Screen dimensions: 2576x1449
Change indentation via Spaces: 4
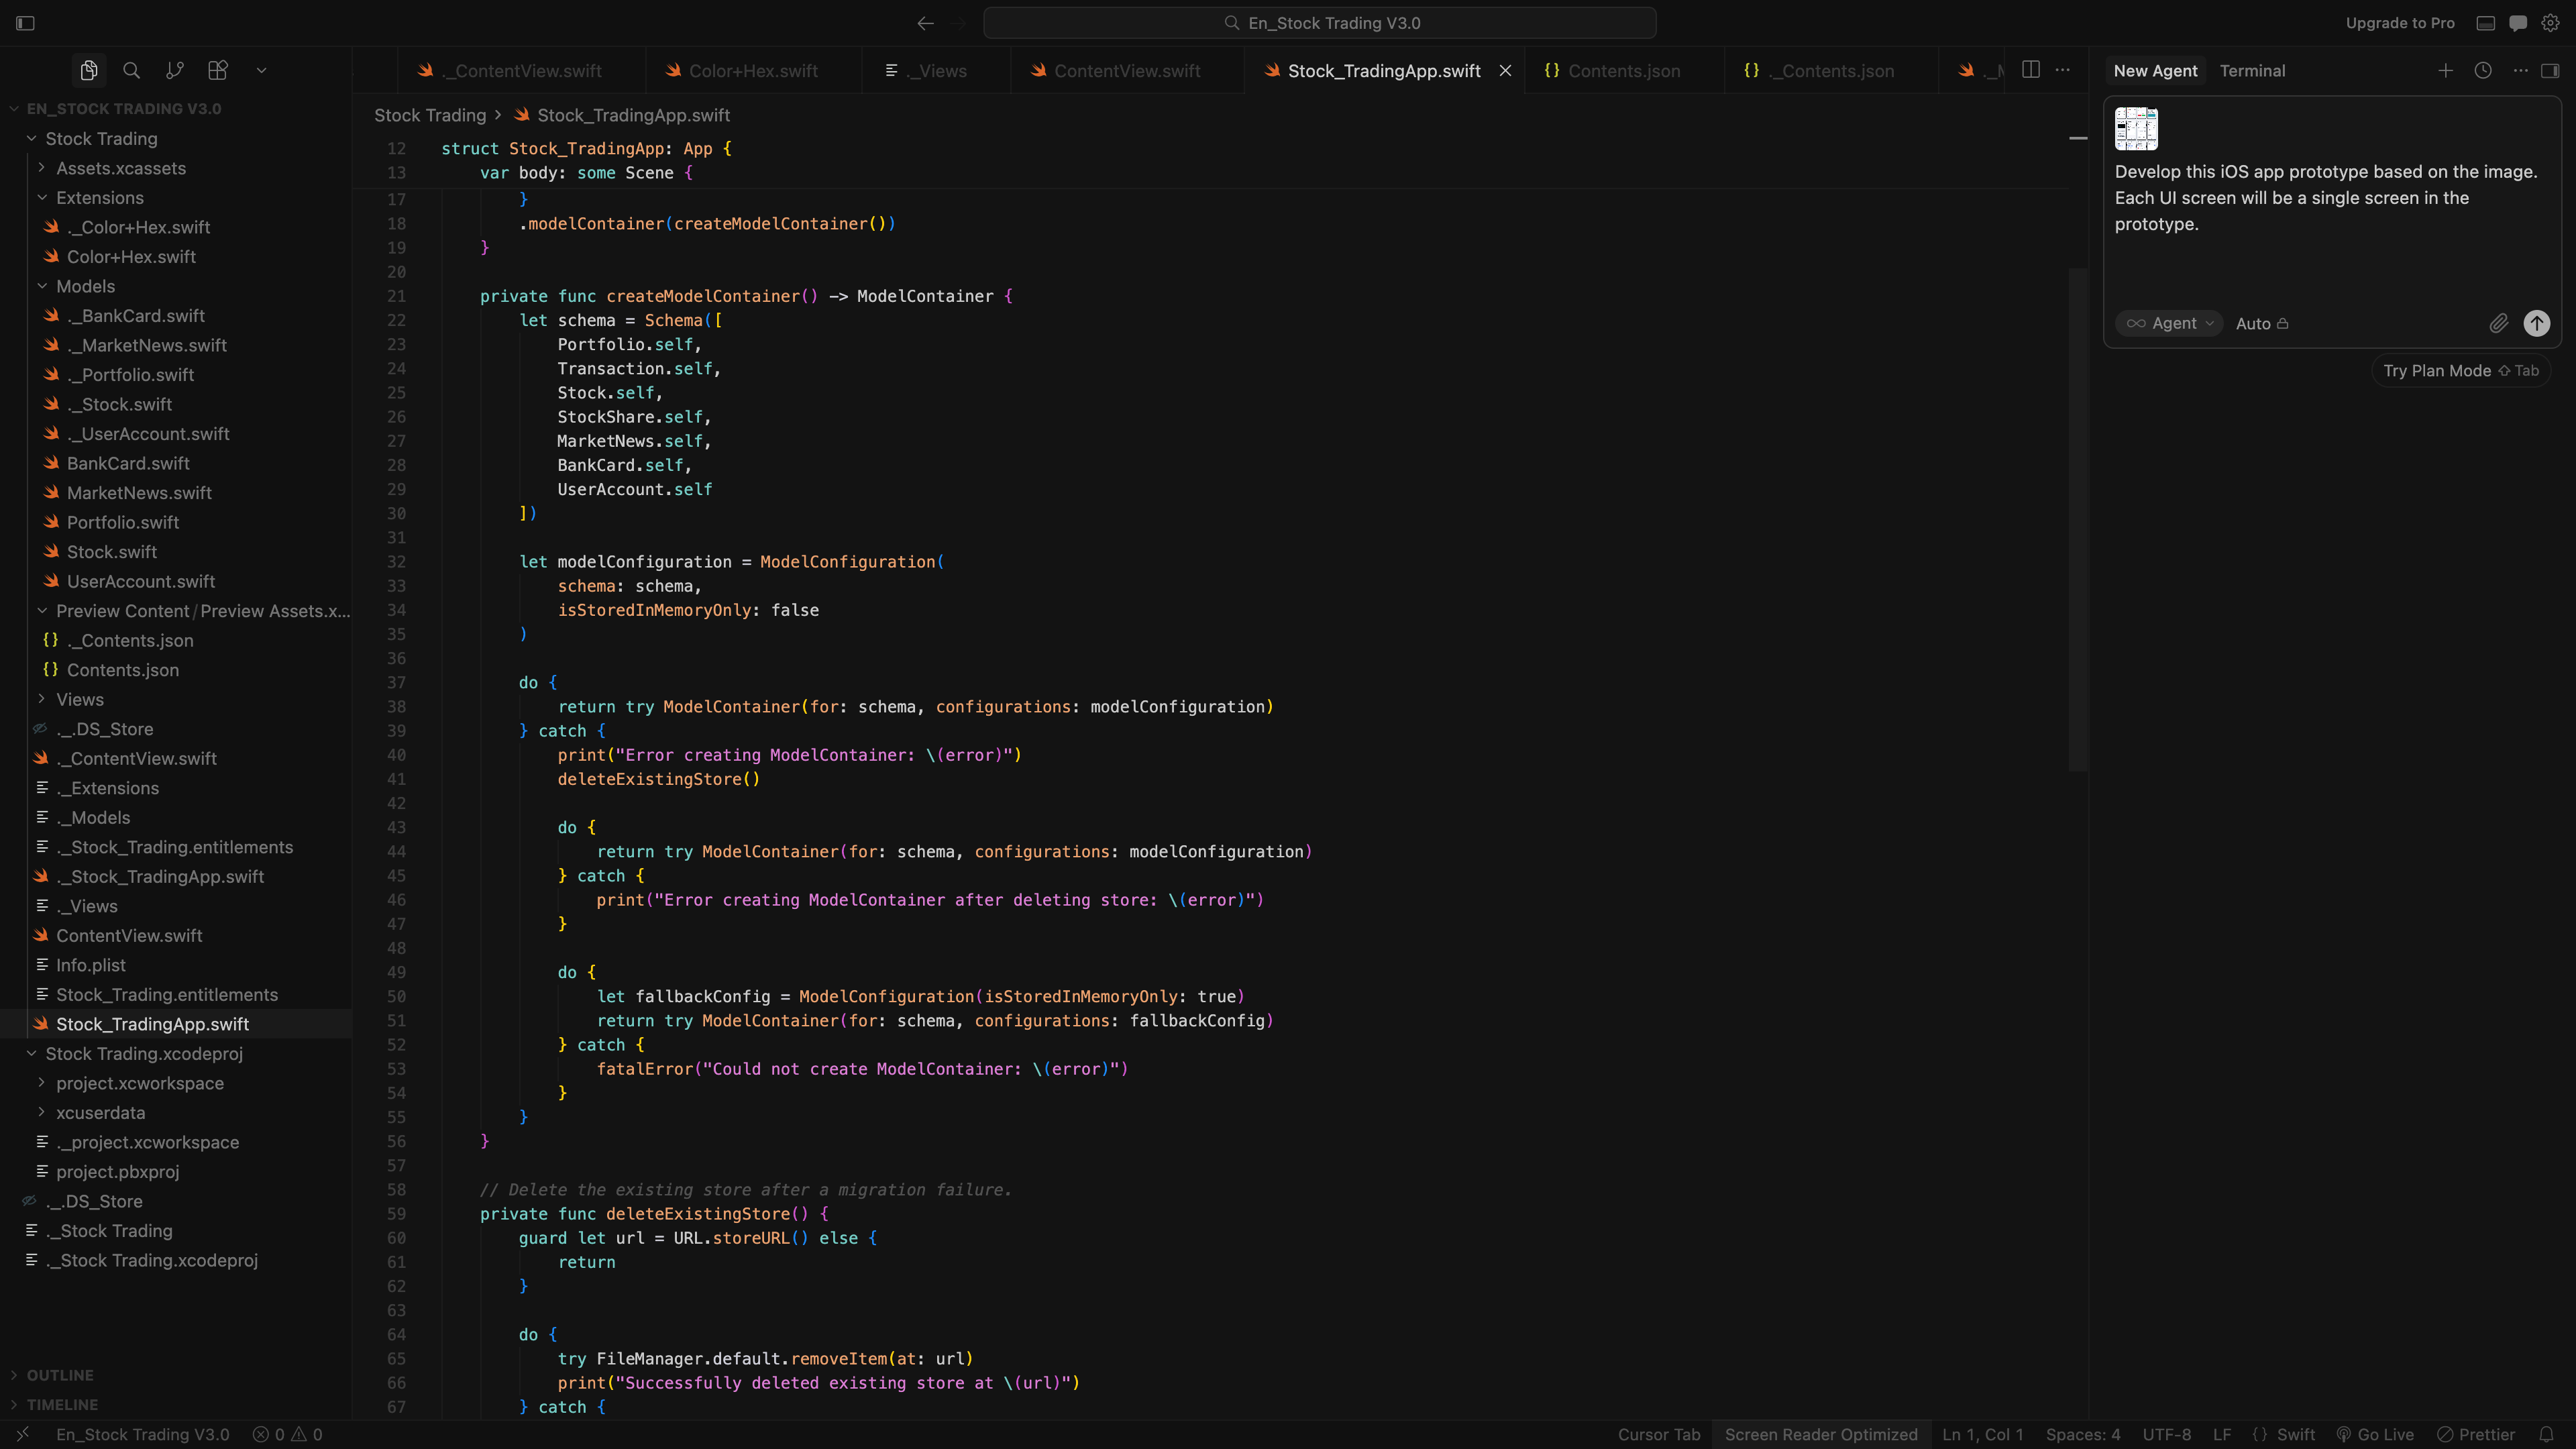pos(2083,1434)
